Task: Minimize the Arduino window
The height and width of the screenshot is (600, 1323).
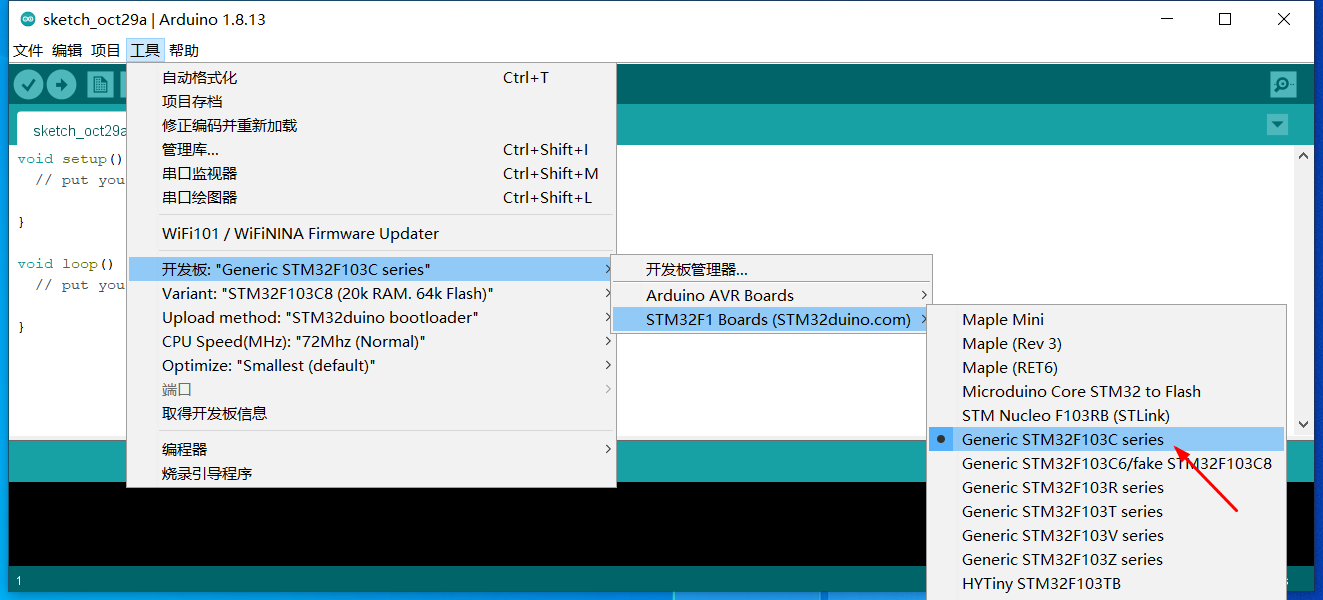Action: [x=1165, y=19]
